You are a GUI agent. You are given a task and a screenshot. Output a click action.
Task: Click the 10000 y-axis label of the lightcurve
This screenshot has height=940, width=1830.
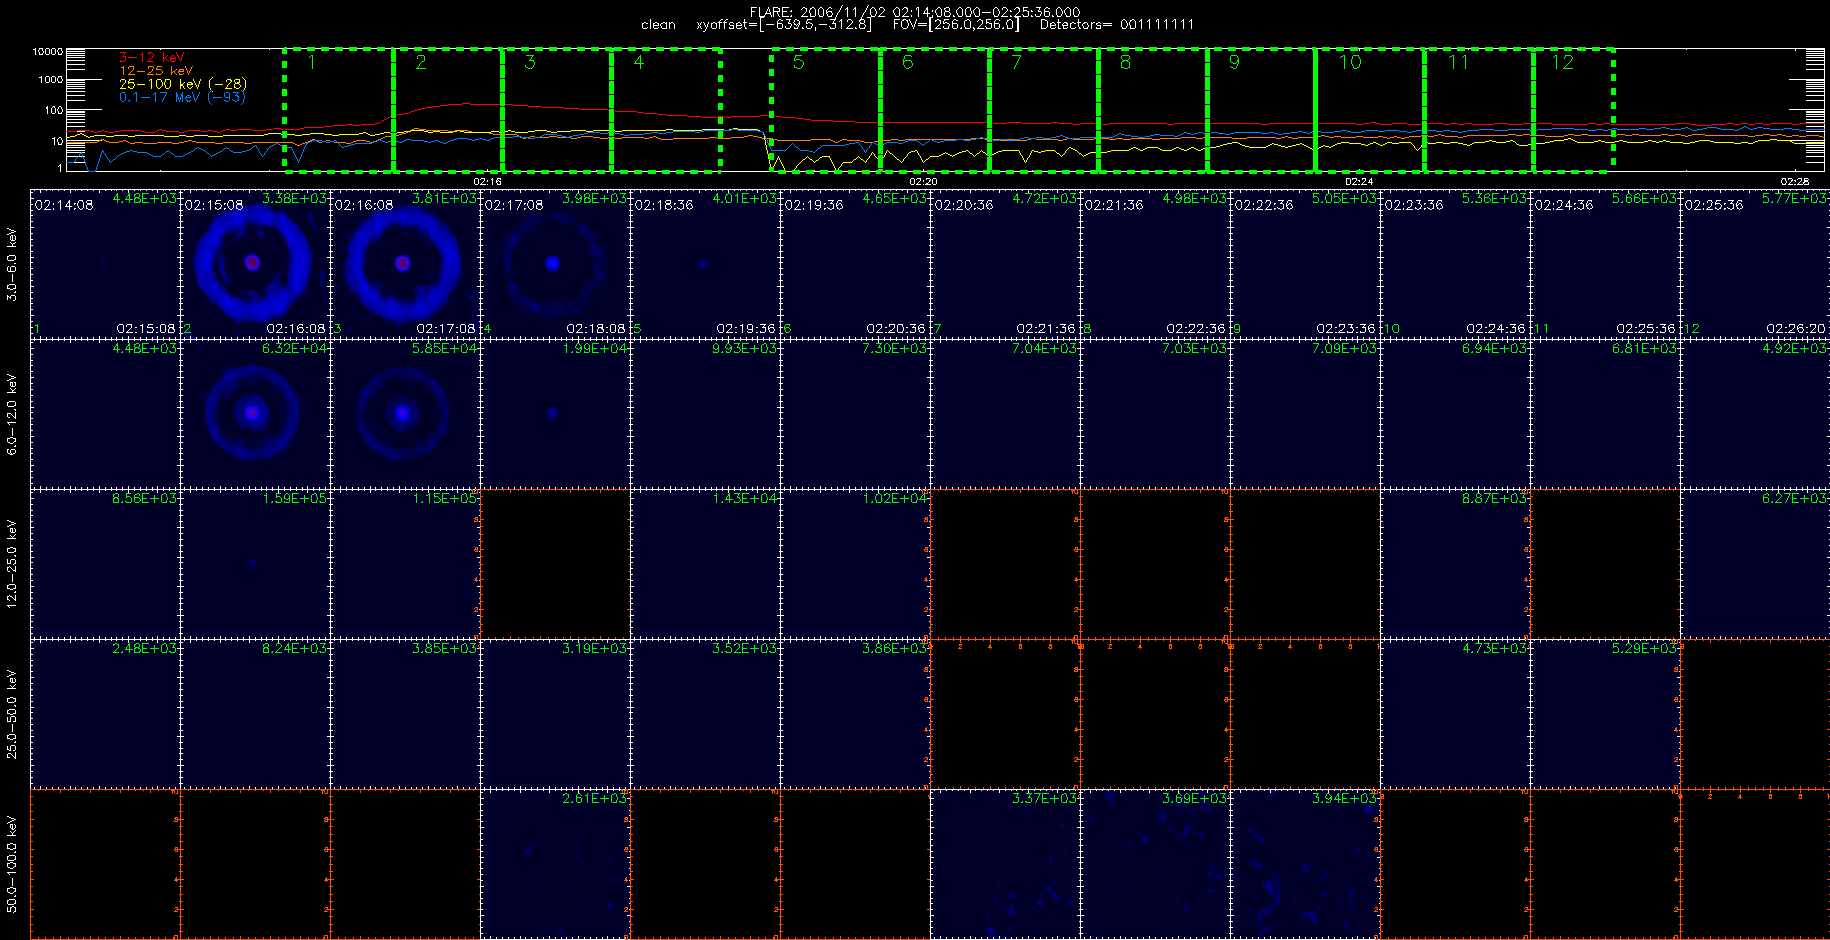click(x=47, y=51)
